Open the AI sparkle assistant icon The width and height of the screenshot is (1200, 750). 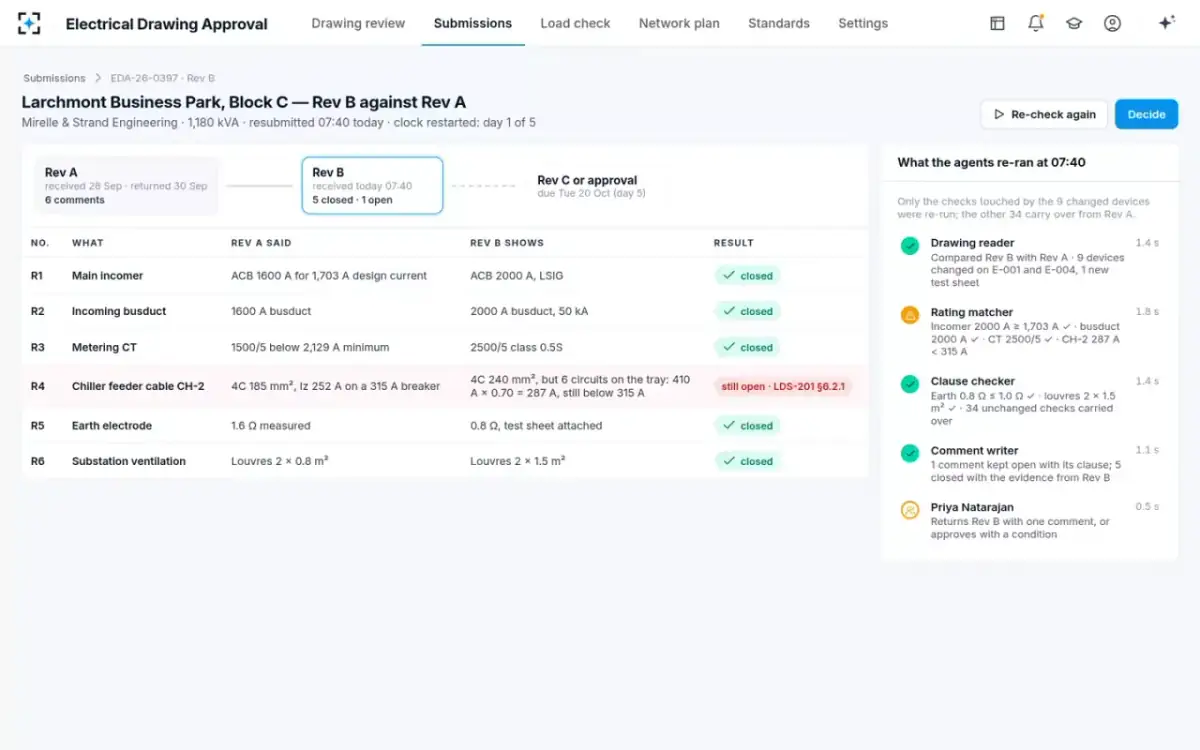click(x=1166, y=23)
